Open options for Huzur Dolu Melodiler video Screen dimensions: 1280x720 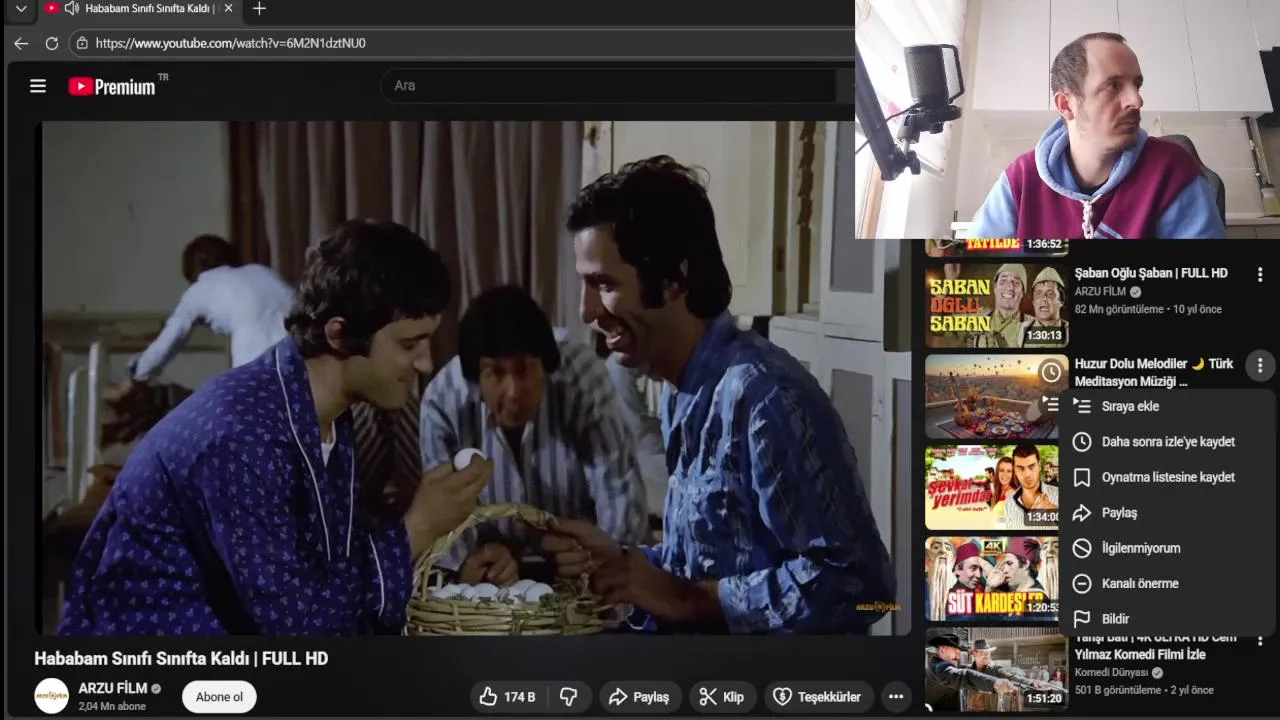click(1260, 366)
